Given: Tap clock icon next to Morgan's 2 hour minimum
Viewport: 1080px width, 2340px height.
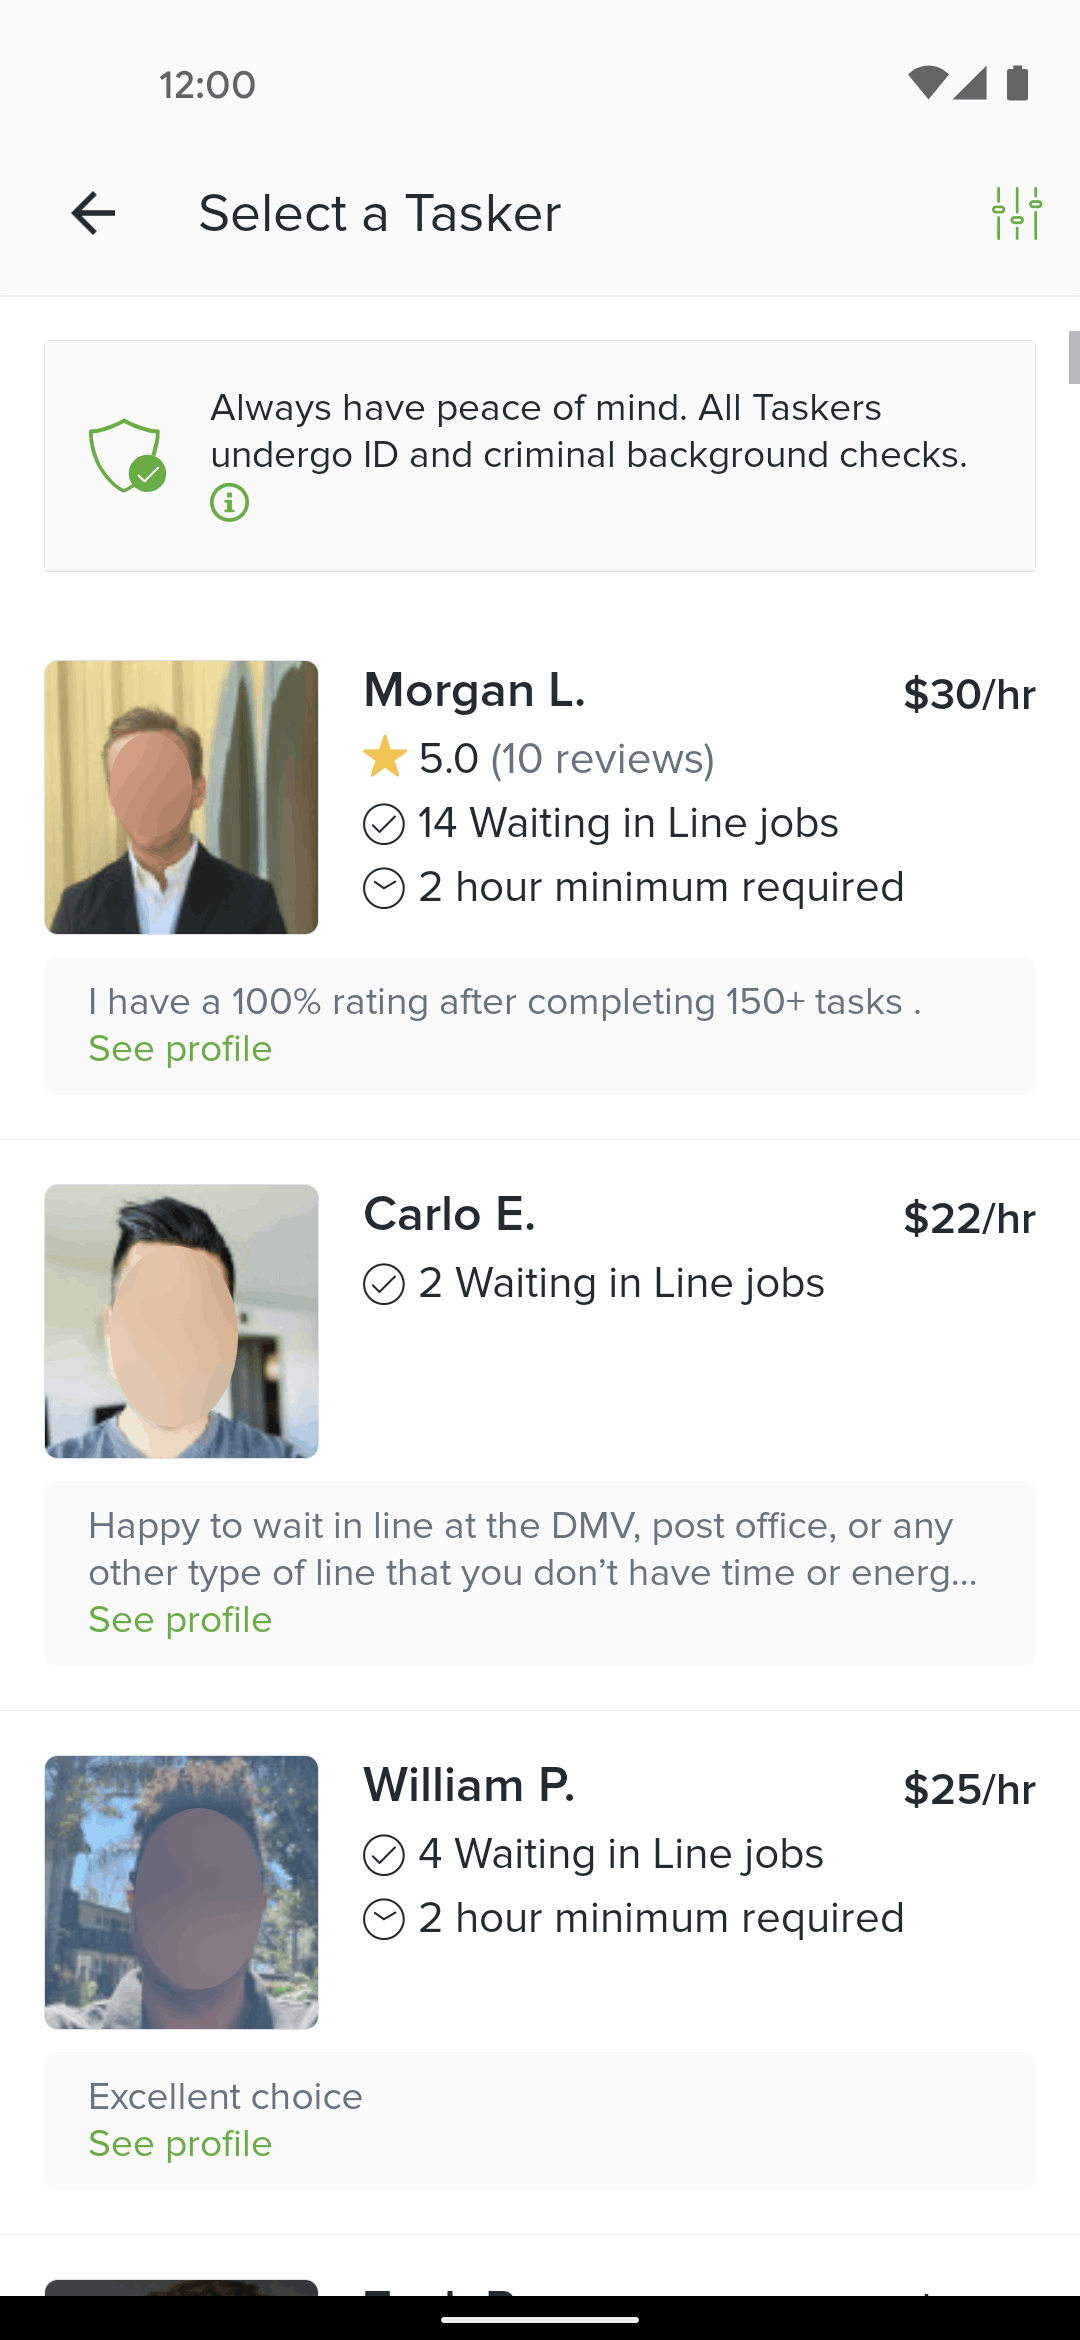Looking at the screenshot, I should (x=384, y=888).
